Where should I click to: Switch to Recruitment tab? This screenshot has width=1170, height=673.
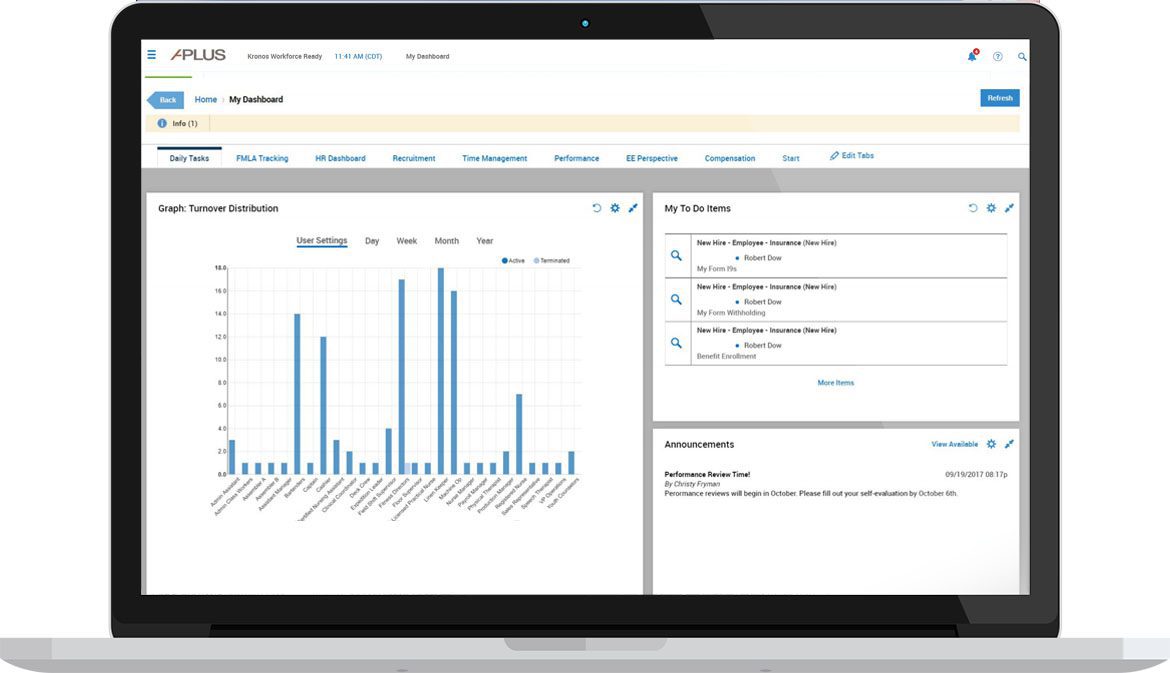[413, 158]
